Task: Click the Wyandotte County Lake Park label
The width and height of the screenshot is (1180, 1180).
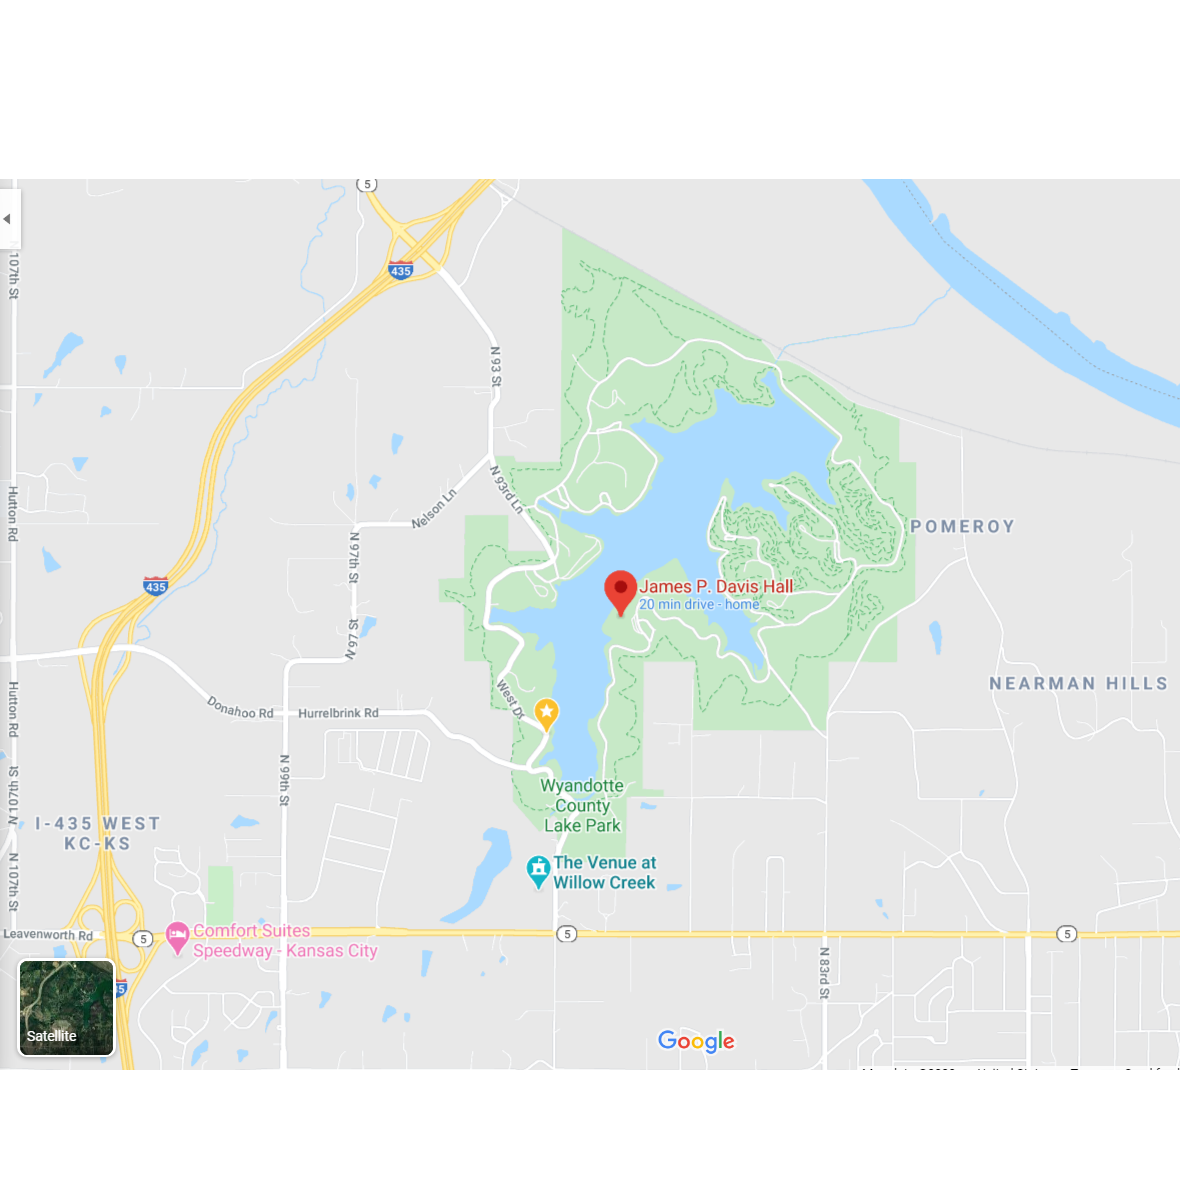Action: [582, 805]
